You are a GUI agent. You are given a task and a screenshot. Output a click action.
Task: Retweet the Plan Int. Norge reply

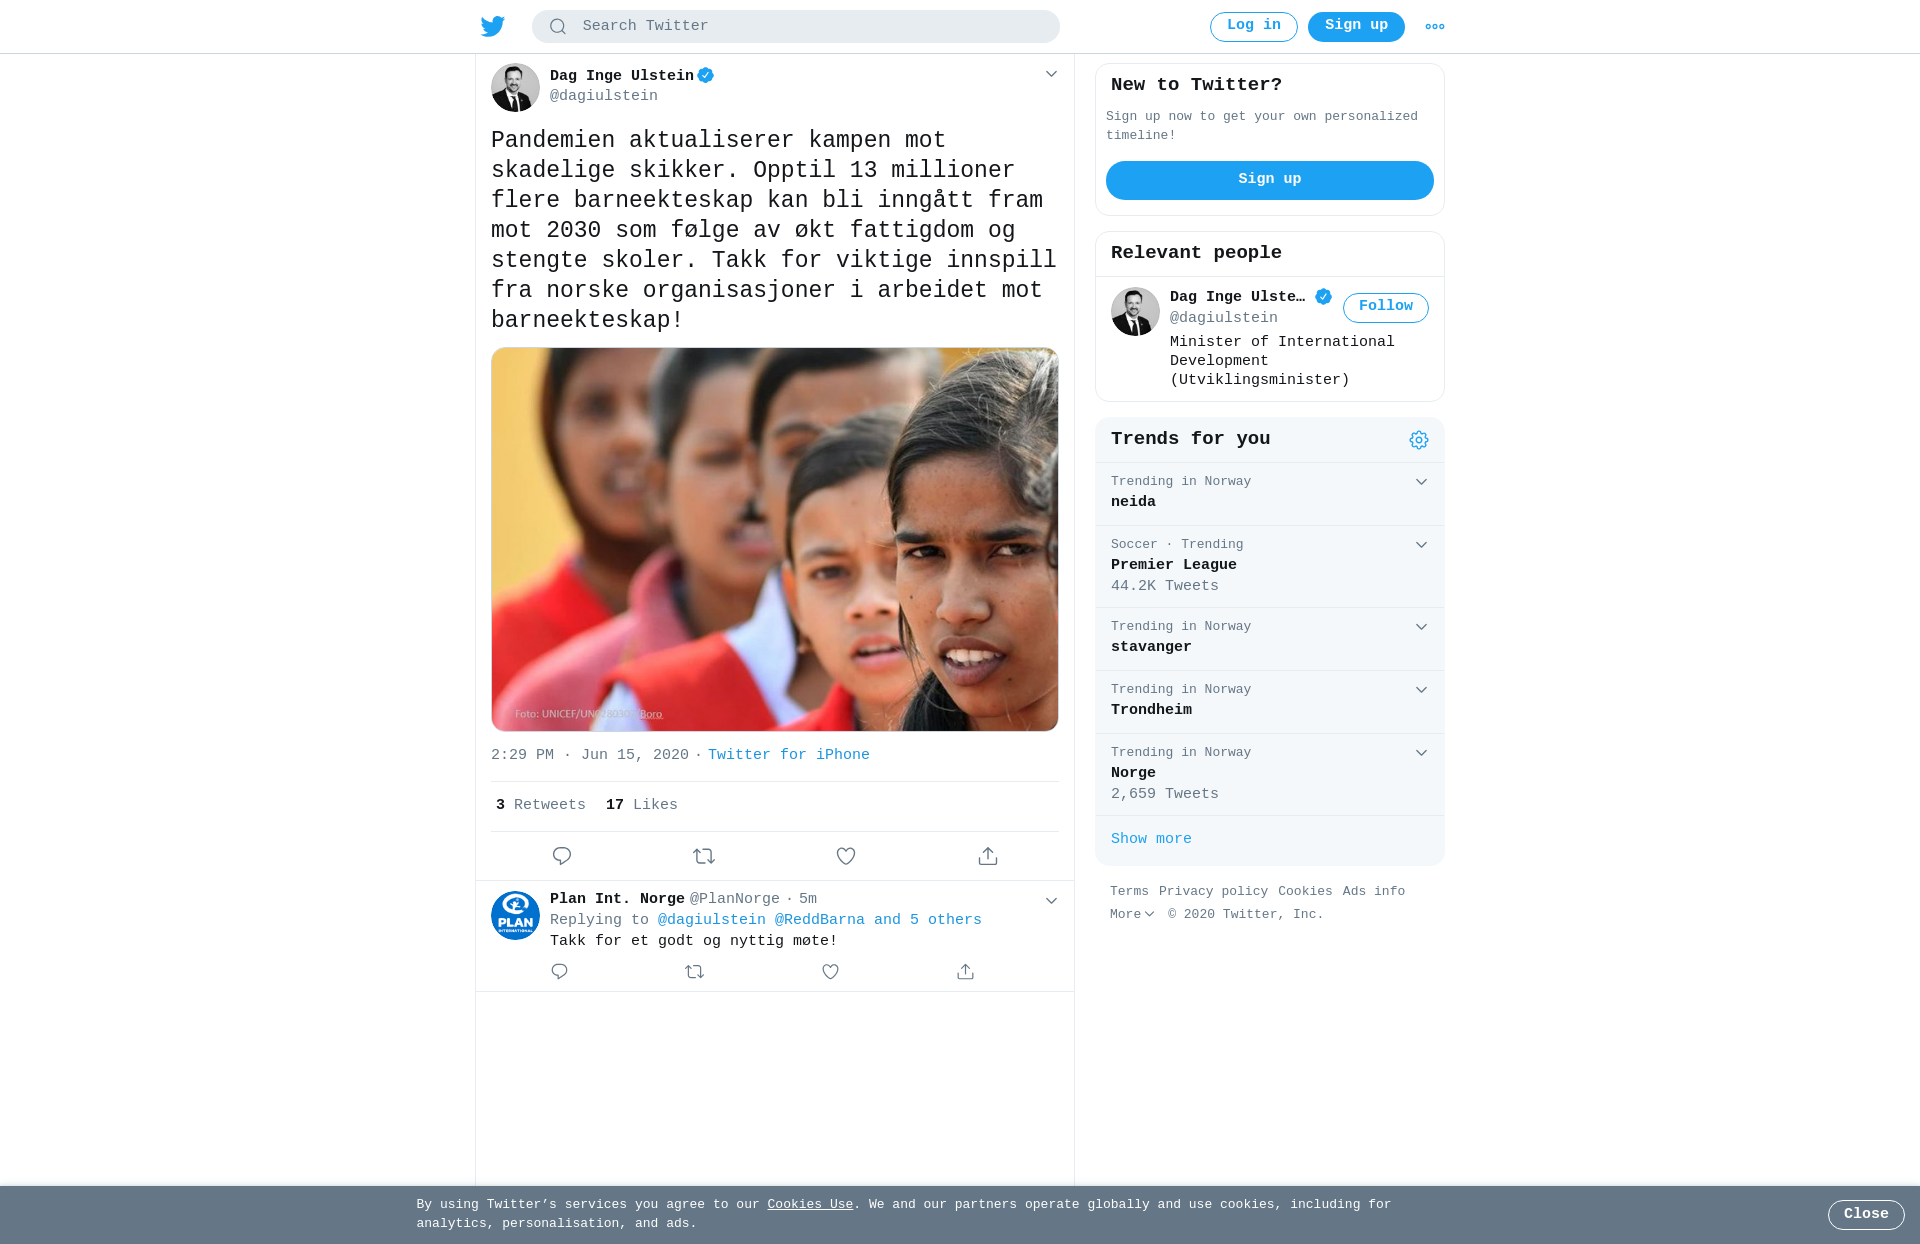(695, 971)
